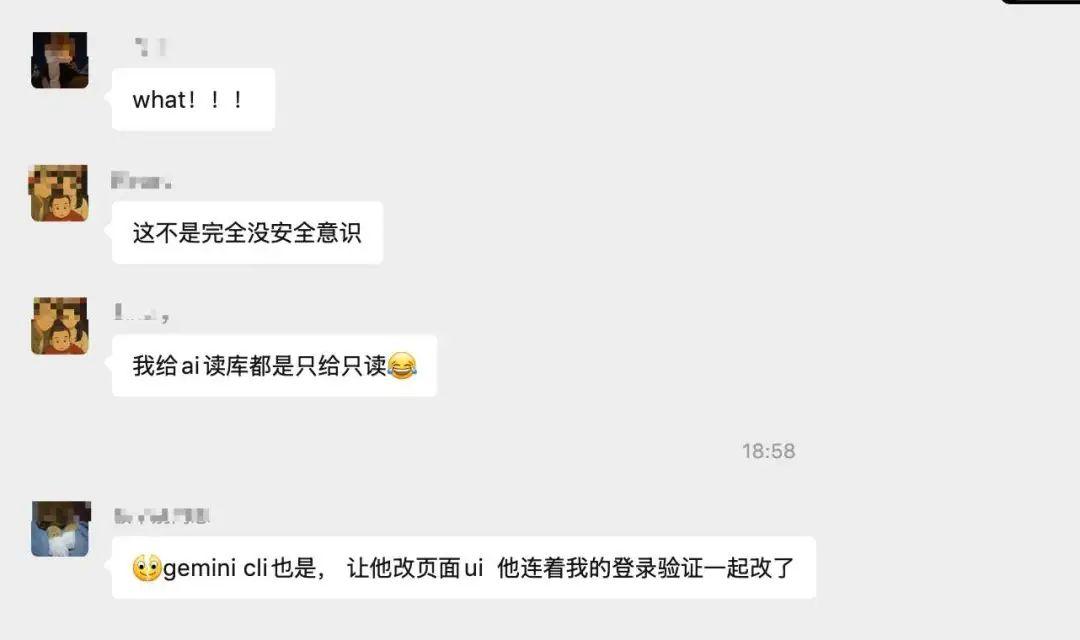Screen dimensions: 1080x640
Task: Open profile of the "what！！！" sender avatar
Action: pyautogui.click(x=60, y=60)
